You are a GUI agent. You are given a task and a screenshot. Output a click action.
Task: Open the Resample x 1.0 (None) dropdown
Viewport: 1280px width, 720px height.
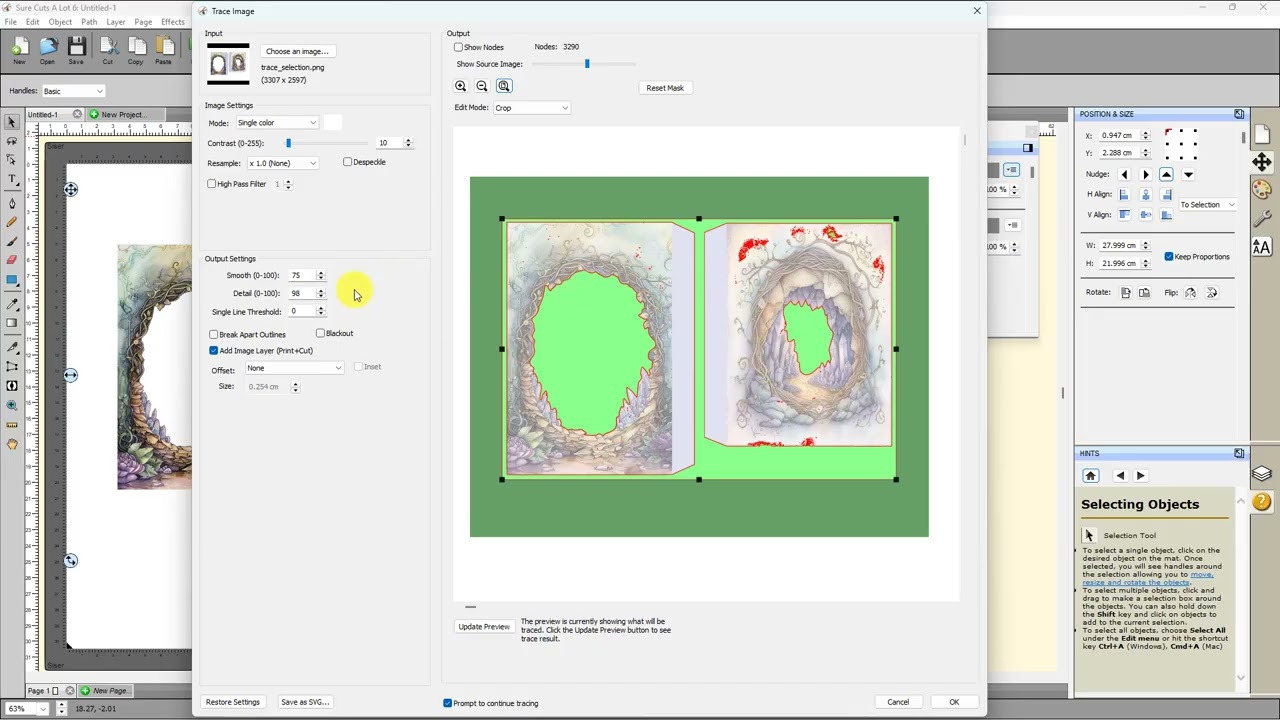(x=283, y=163)
